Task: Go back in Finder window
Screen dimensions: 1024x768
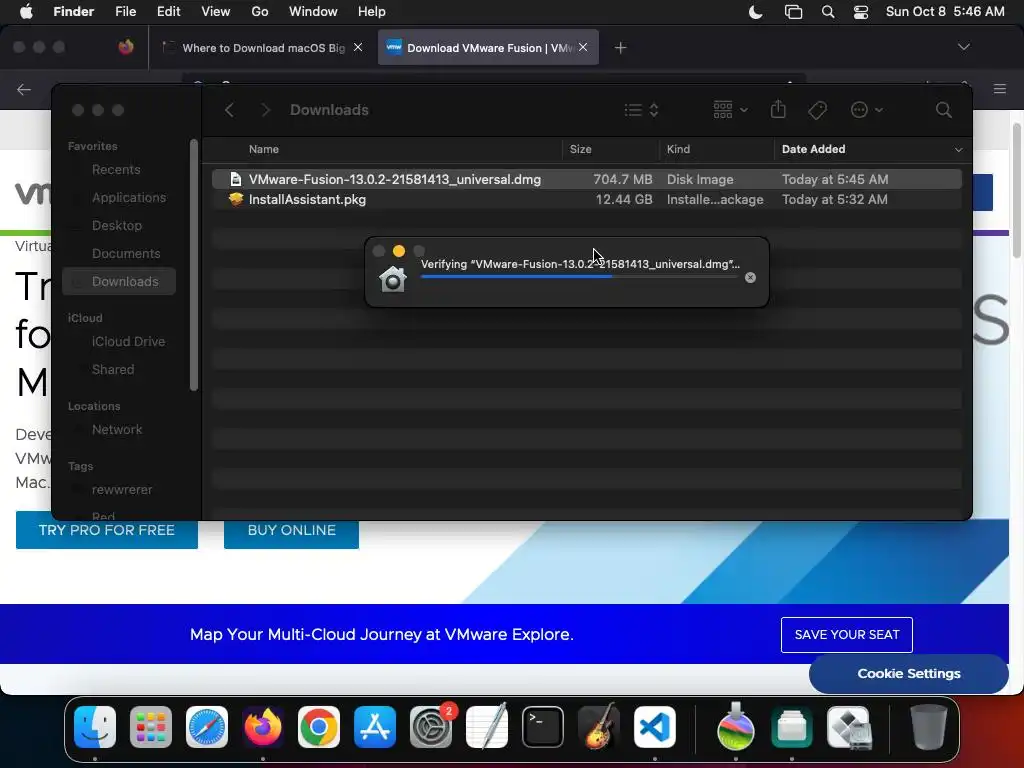Action: click(229, 110)
